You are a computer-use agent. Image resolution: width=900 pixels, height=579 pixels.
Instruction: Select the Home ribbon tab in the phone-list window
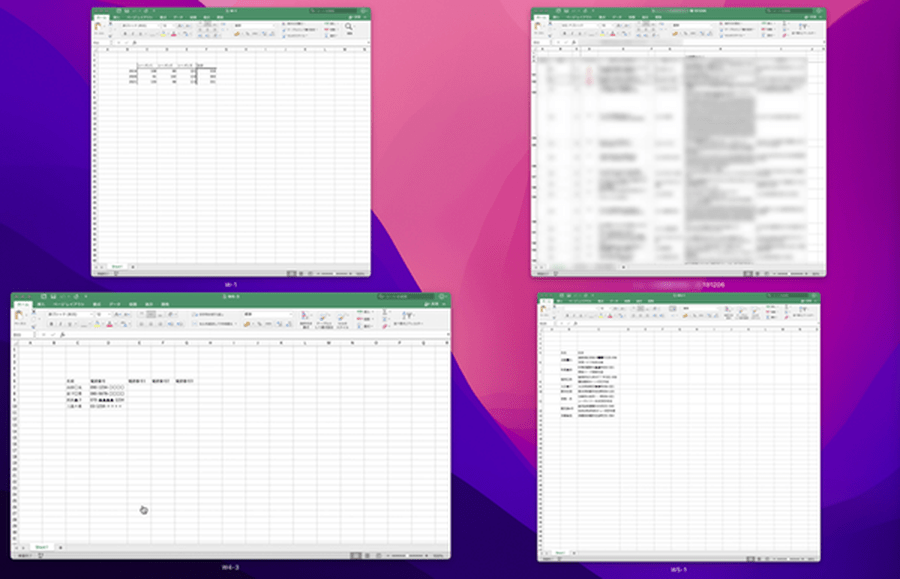click(x=24, y=304)
